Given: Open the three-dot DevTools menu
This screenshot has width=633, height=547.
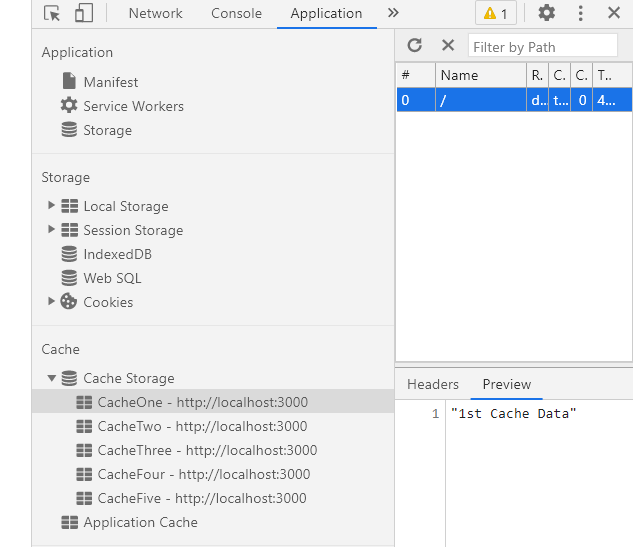Looking at the screenshot, I should 581,13.
